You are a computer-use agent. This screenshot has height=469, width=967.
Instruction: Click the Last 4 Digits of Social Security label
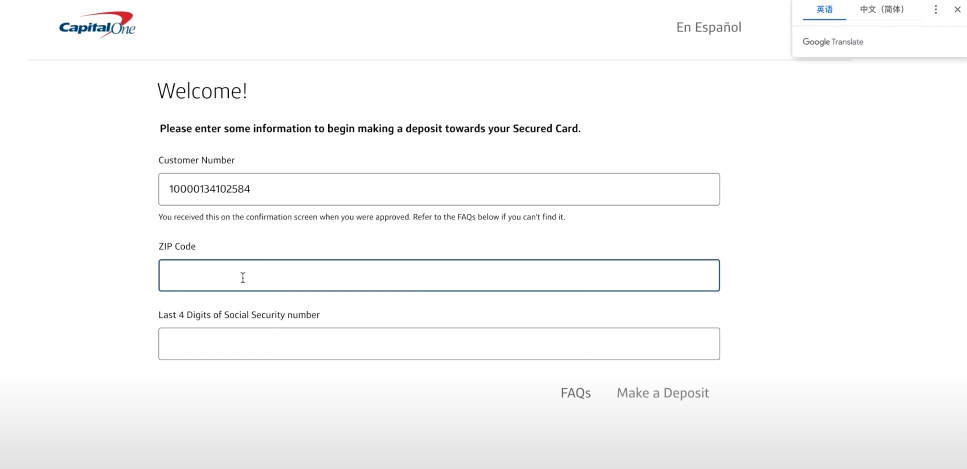click(239, 315)
